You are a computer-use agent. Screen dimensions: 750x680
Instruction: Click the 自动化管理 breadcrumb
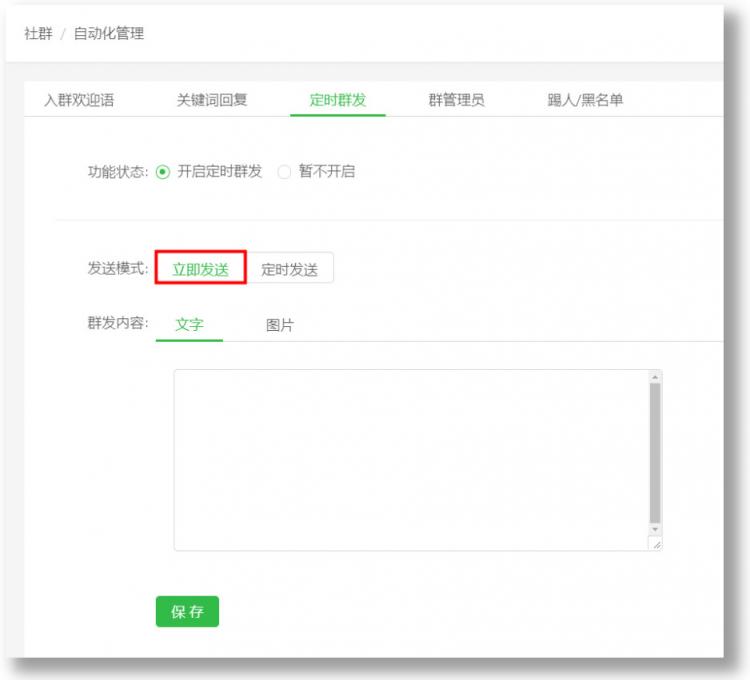click(109, 33)
